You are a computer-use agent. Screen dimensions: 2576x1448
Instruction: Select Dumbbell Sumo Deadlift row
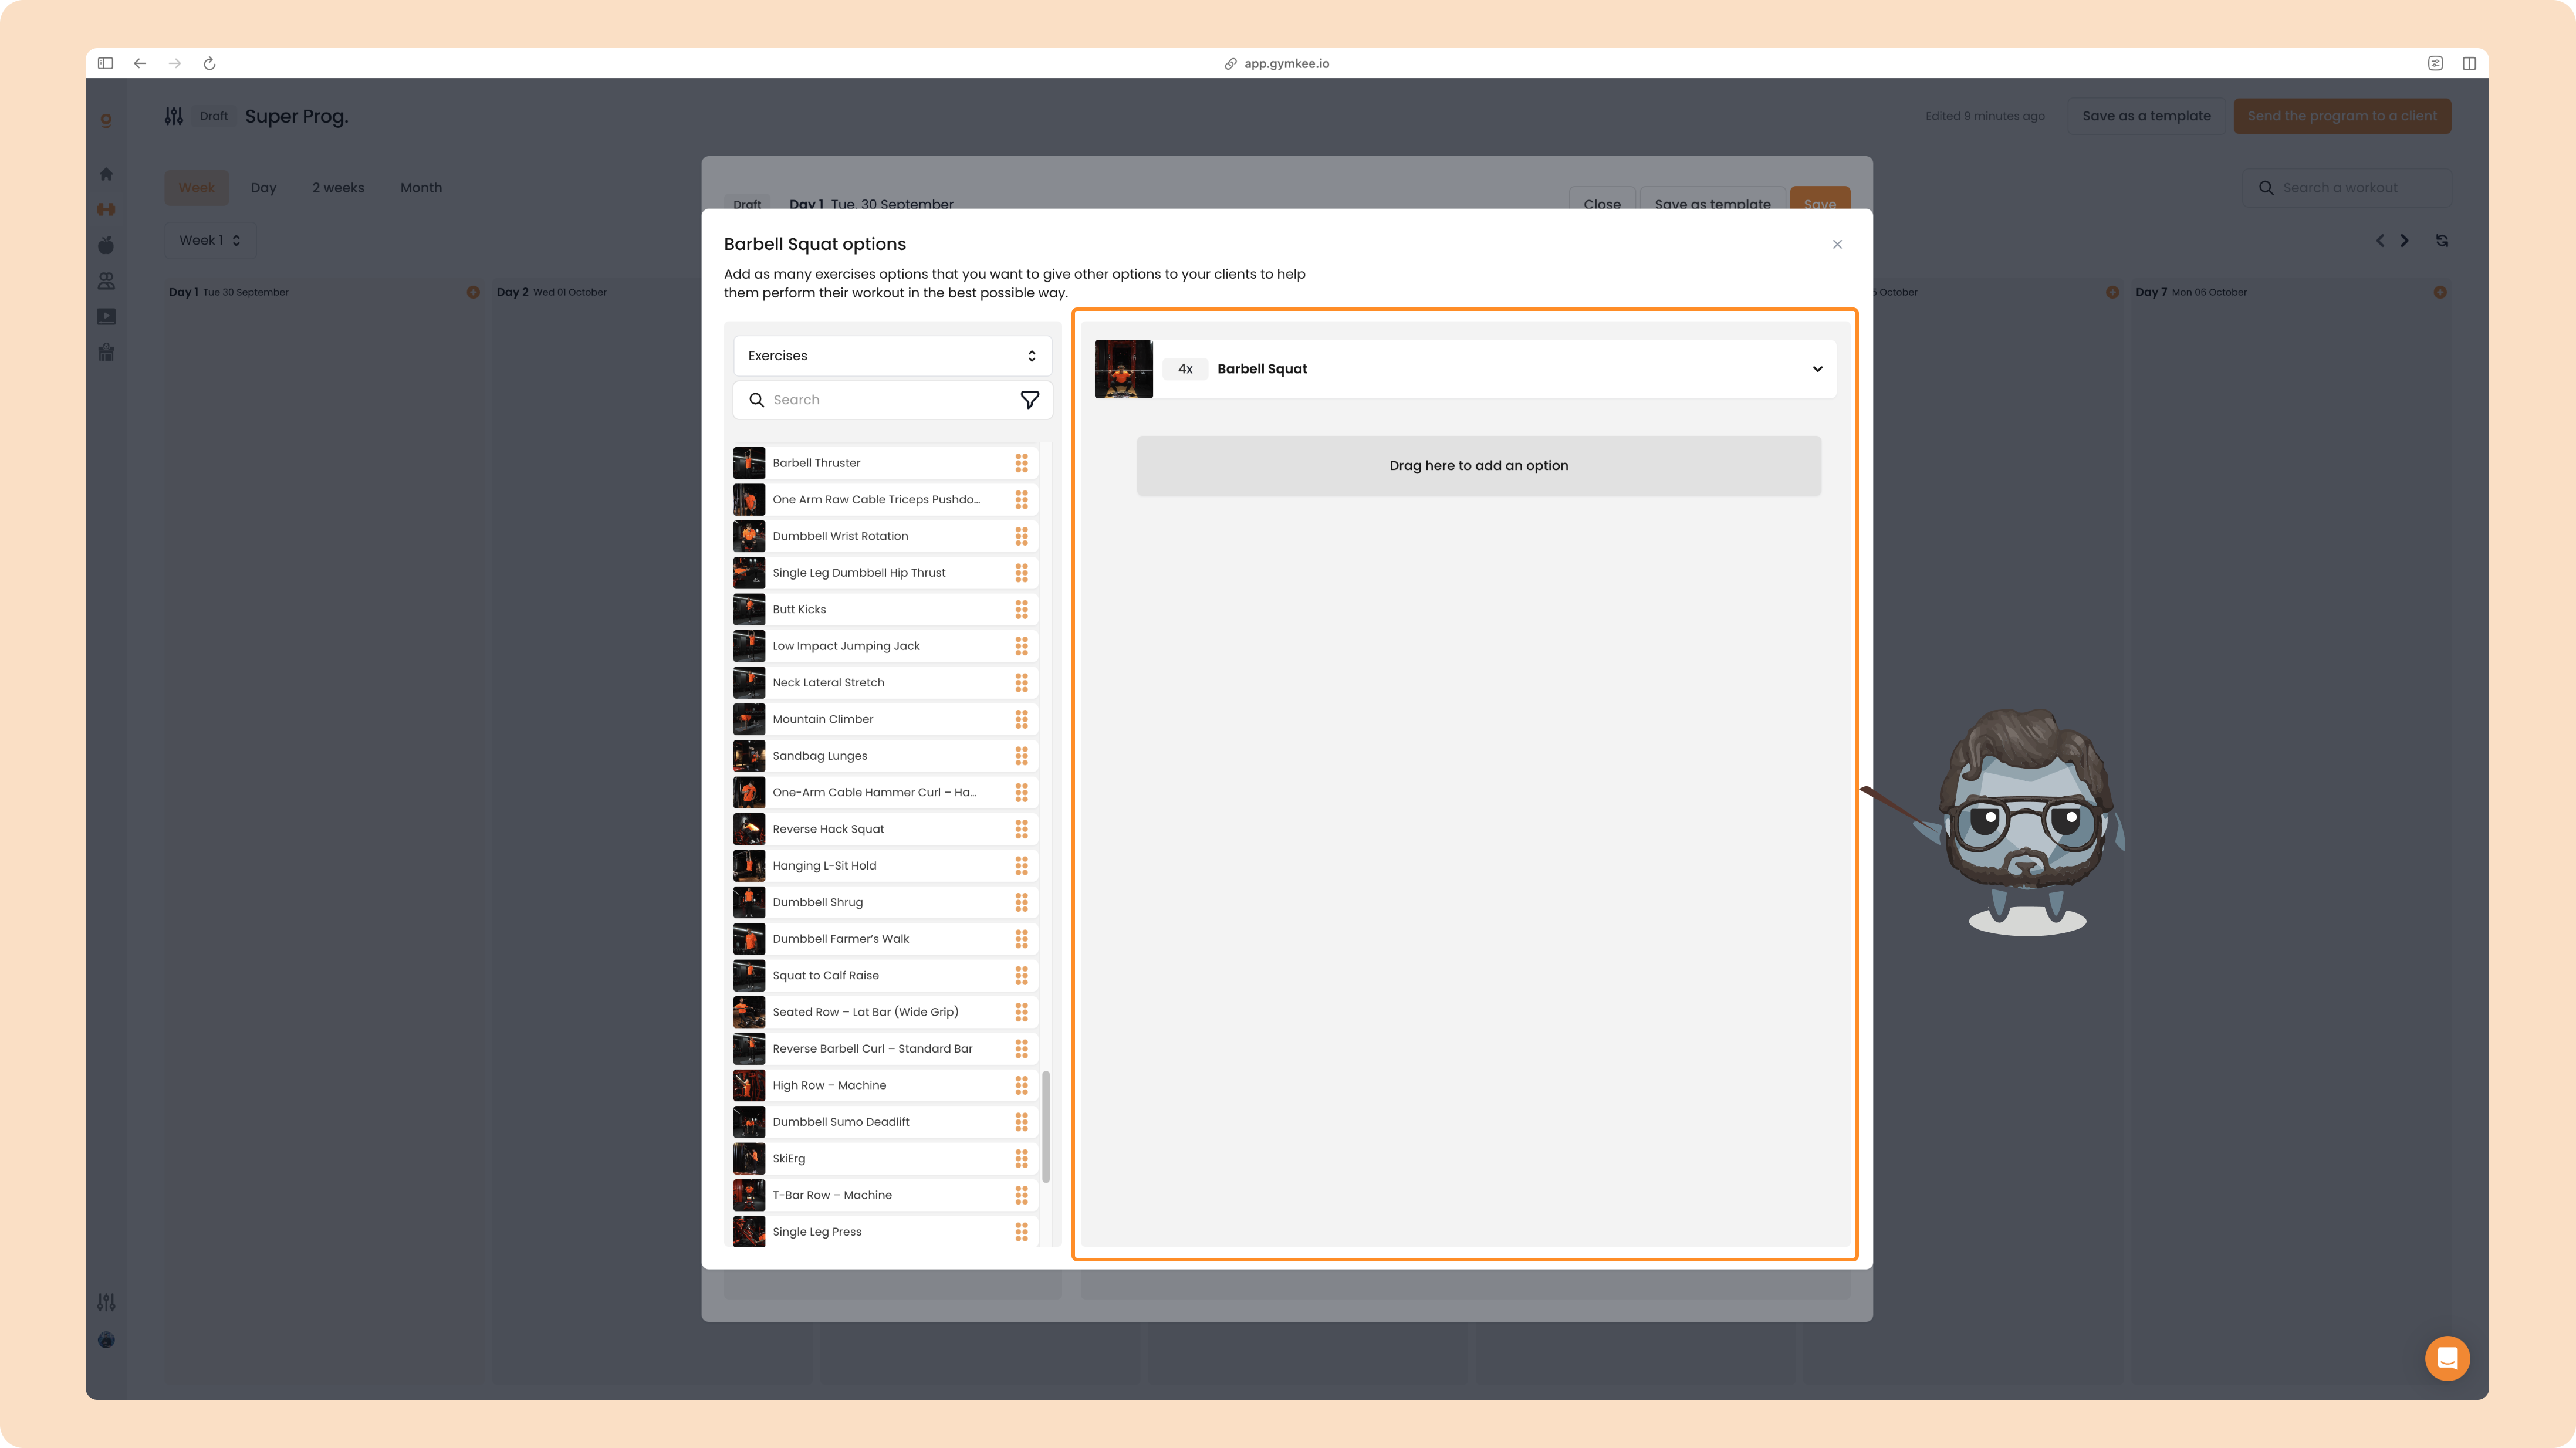(885, 1122)
